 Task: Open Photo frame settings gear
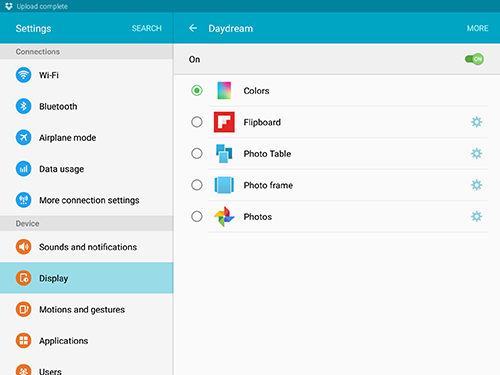476,185
